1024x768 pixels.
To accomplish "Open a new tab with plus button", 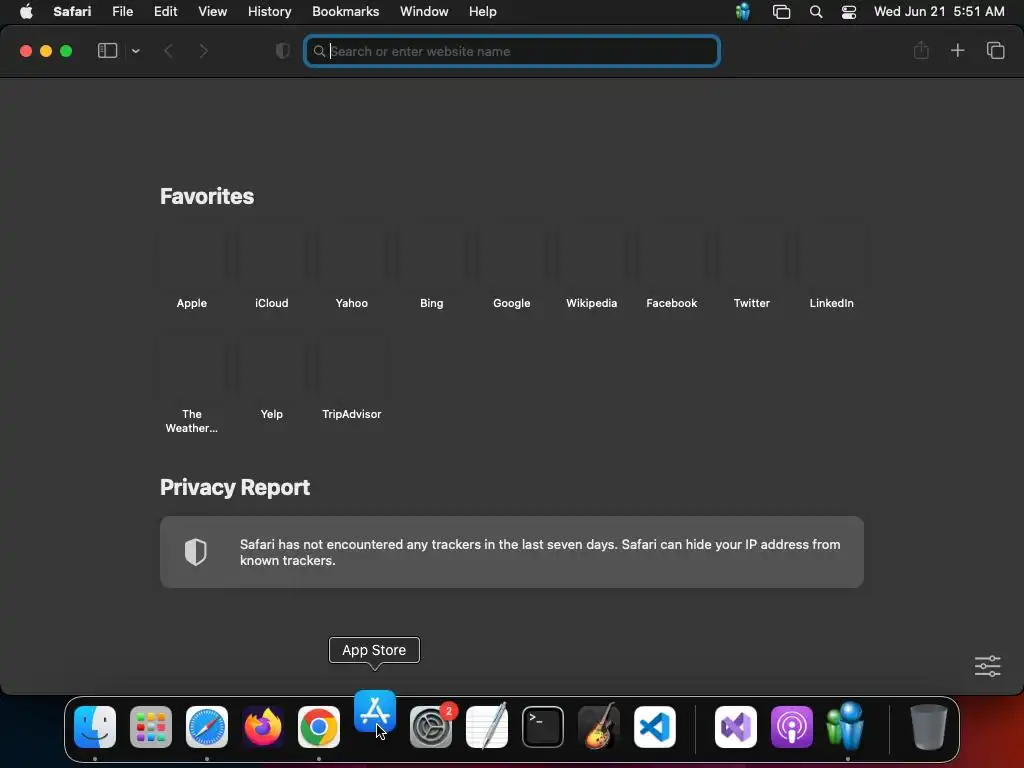I will [x=957, y=50].
